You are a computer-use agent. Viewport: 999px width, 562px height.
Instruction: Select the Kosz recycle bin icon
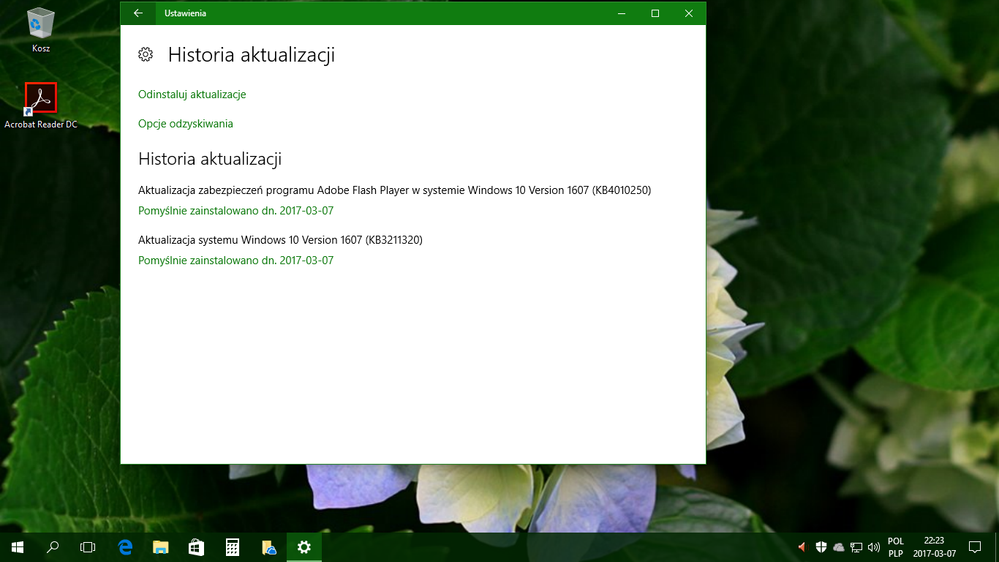pos(41,24)
